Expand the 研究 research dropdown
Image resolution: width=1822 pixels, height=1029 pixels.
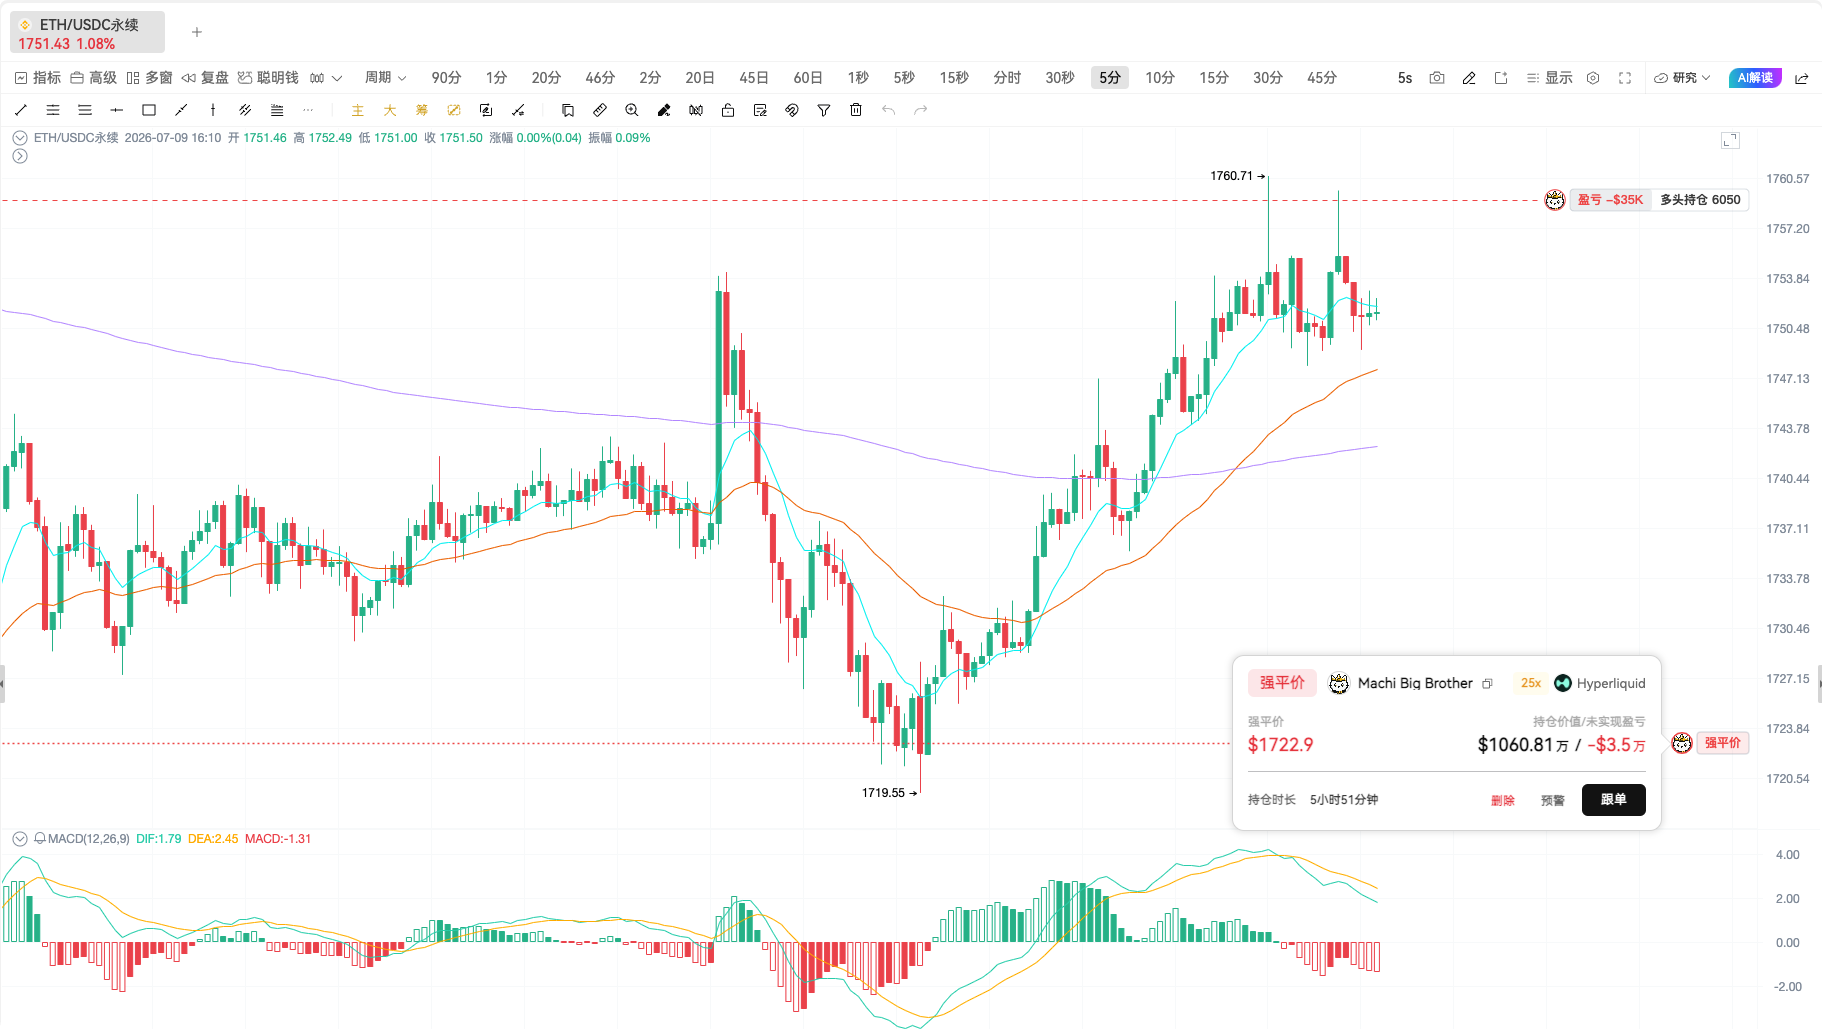pyautogui.click(x=1682, y=78)
